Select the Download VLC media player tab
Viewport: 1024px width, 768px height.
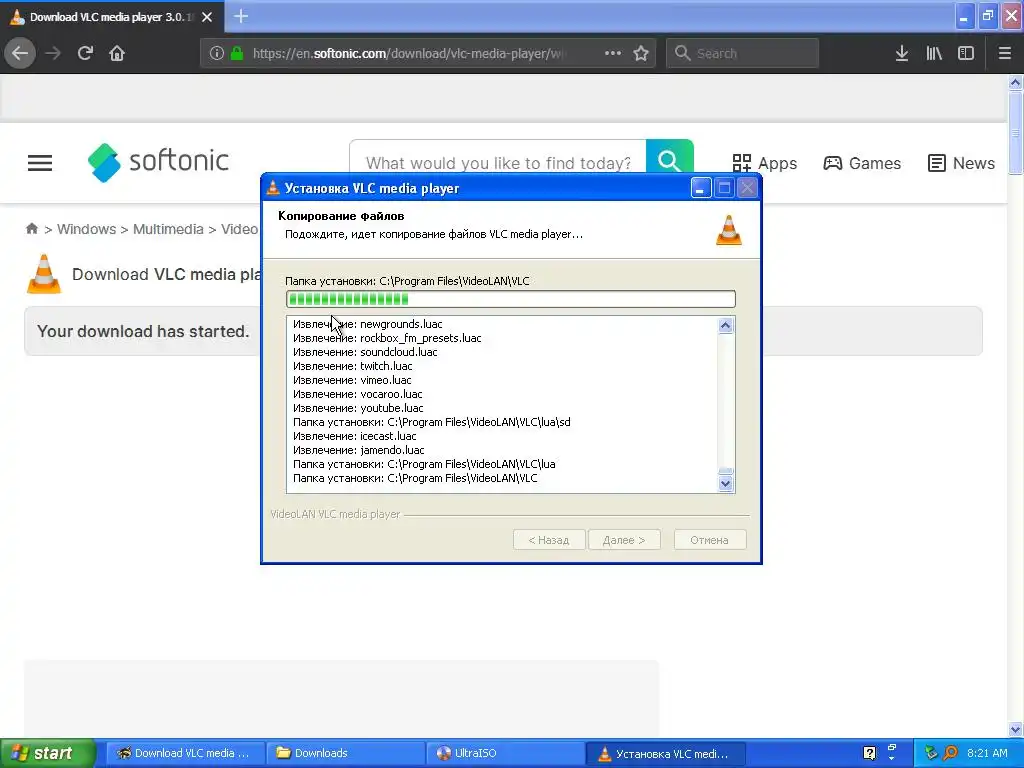[x=111, y=17]
